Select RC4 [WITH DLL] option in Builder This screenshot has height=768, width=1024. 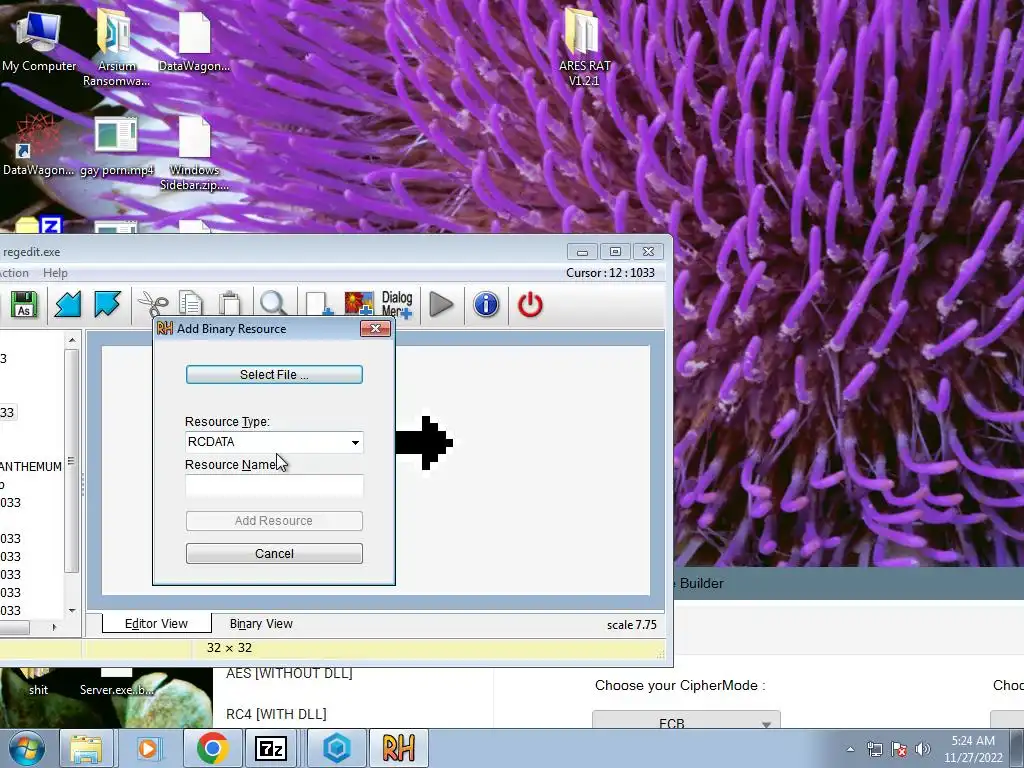pos(276,714)
